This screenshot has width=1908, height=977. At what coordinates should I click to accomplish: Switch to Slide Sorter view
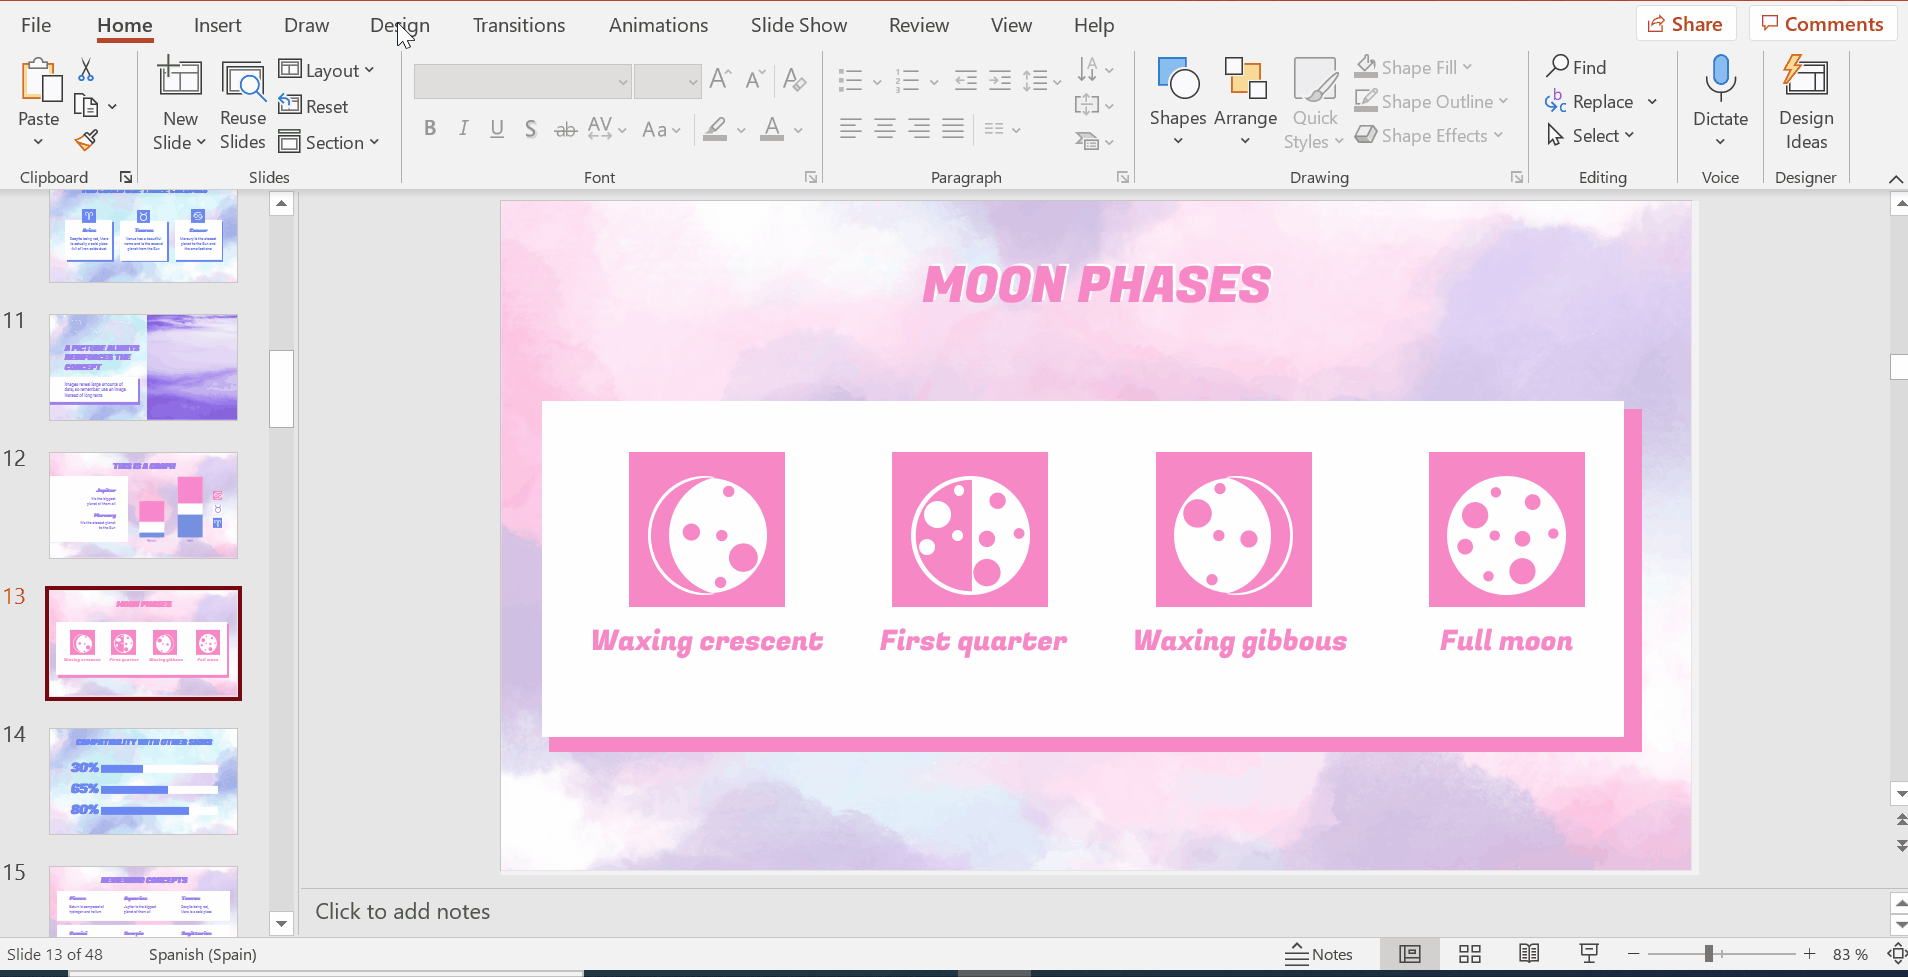click(x=1469, y=954)
